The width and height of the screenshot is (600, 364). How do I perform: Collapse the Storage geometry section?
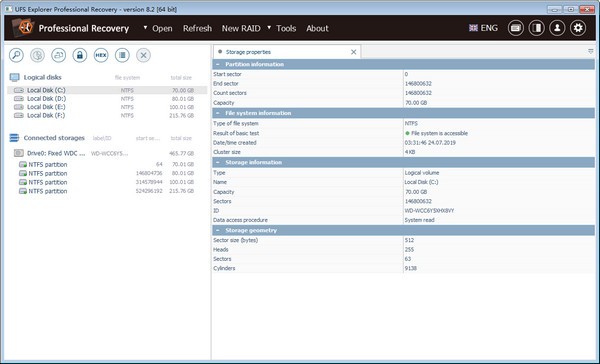218,230
